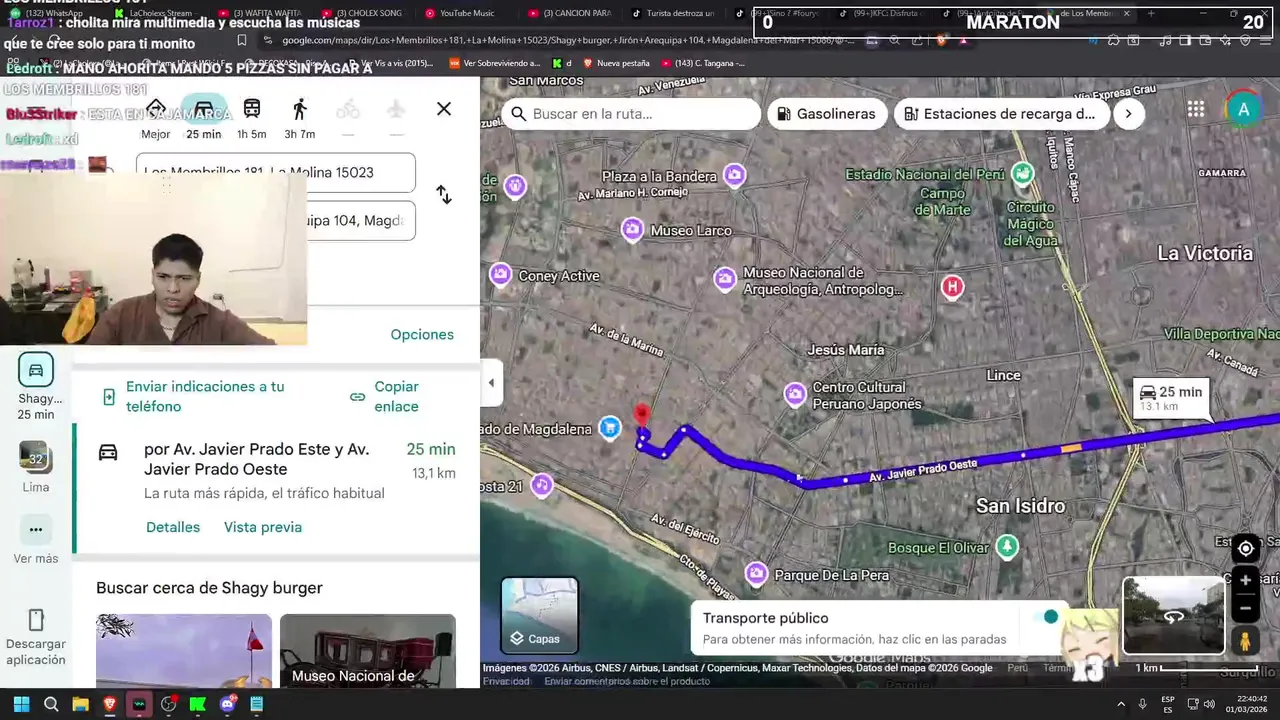This screenshot has width=1280, height=720.
Task: Click the red destination marker
Action: (x=642, y=416)
